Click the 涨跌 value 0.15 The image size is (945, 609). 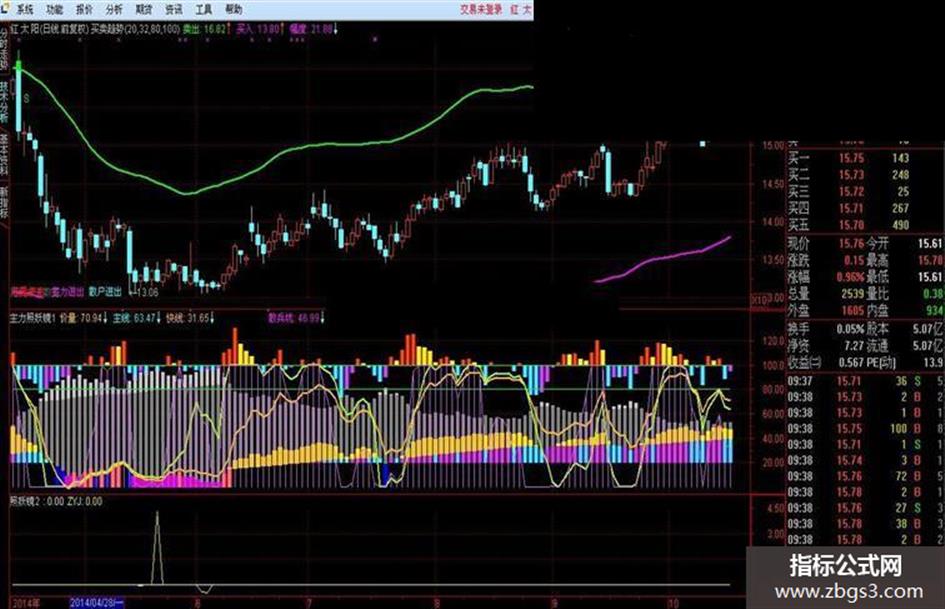[x=854, y=260]
